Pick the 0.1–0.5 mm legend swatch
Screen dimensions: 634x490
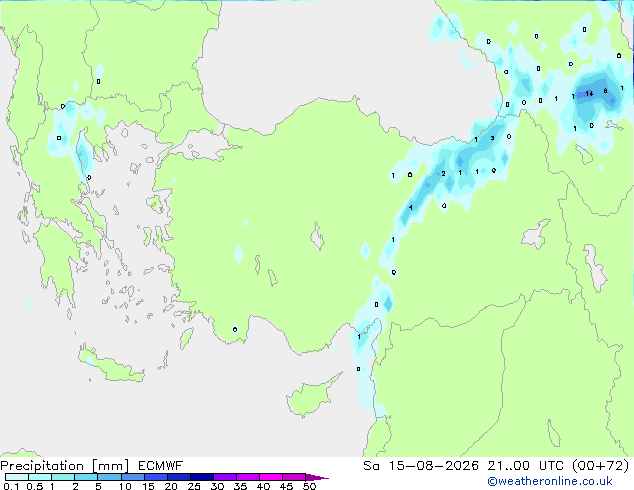click(17, 477)
